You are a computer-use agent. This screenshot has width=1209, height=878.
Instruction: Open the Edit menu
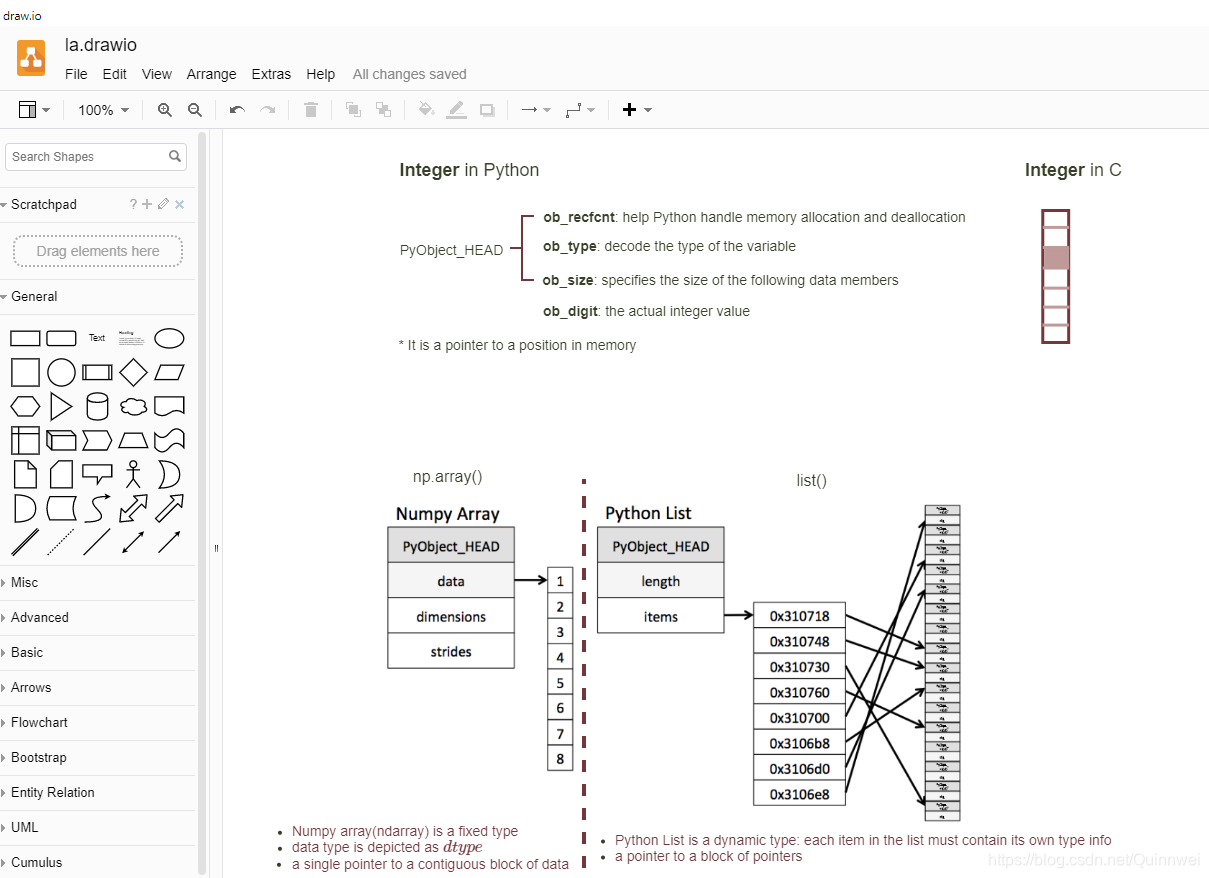(x=115, y=74)
